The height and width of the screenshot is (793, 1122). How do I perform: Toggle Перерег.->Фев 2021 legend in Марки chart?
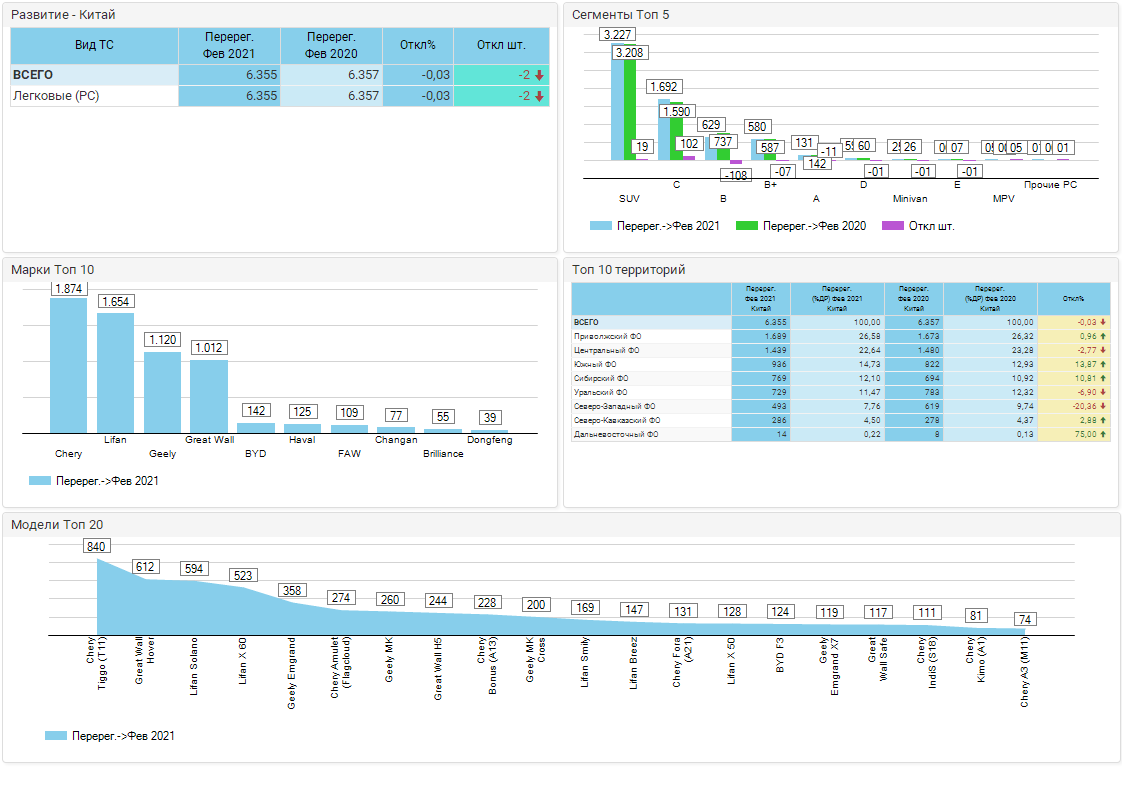(x=94, y=481)
